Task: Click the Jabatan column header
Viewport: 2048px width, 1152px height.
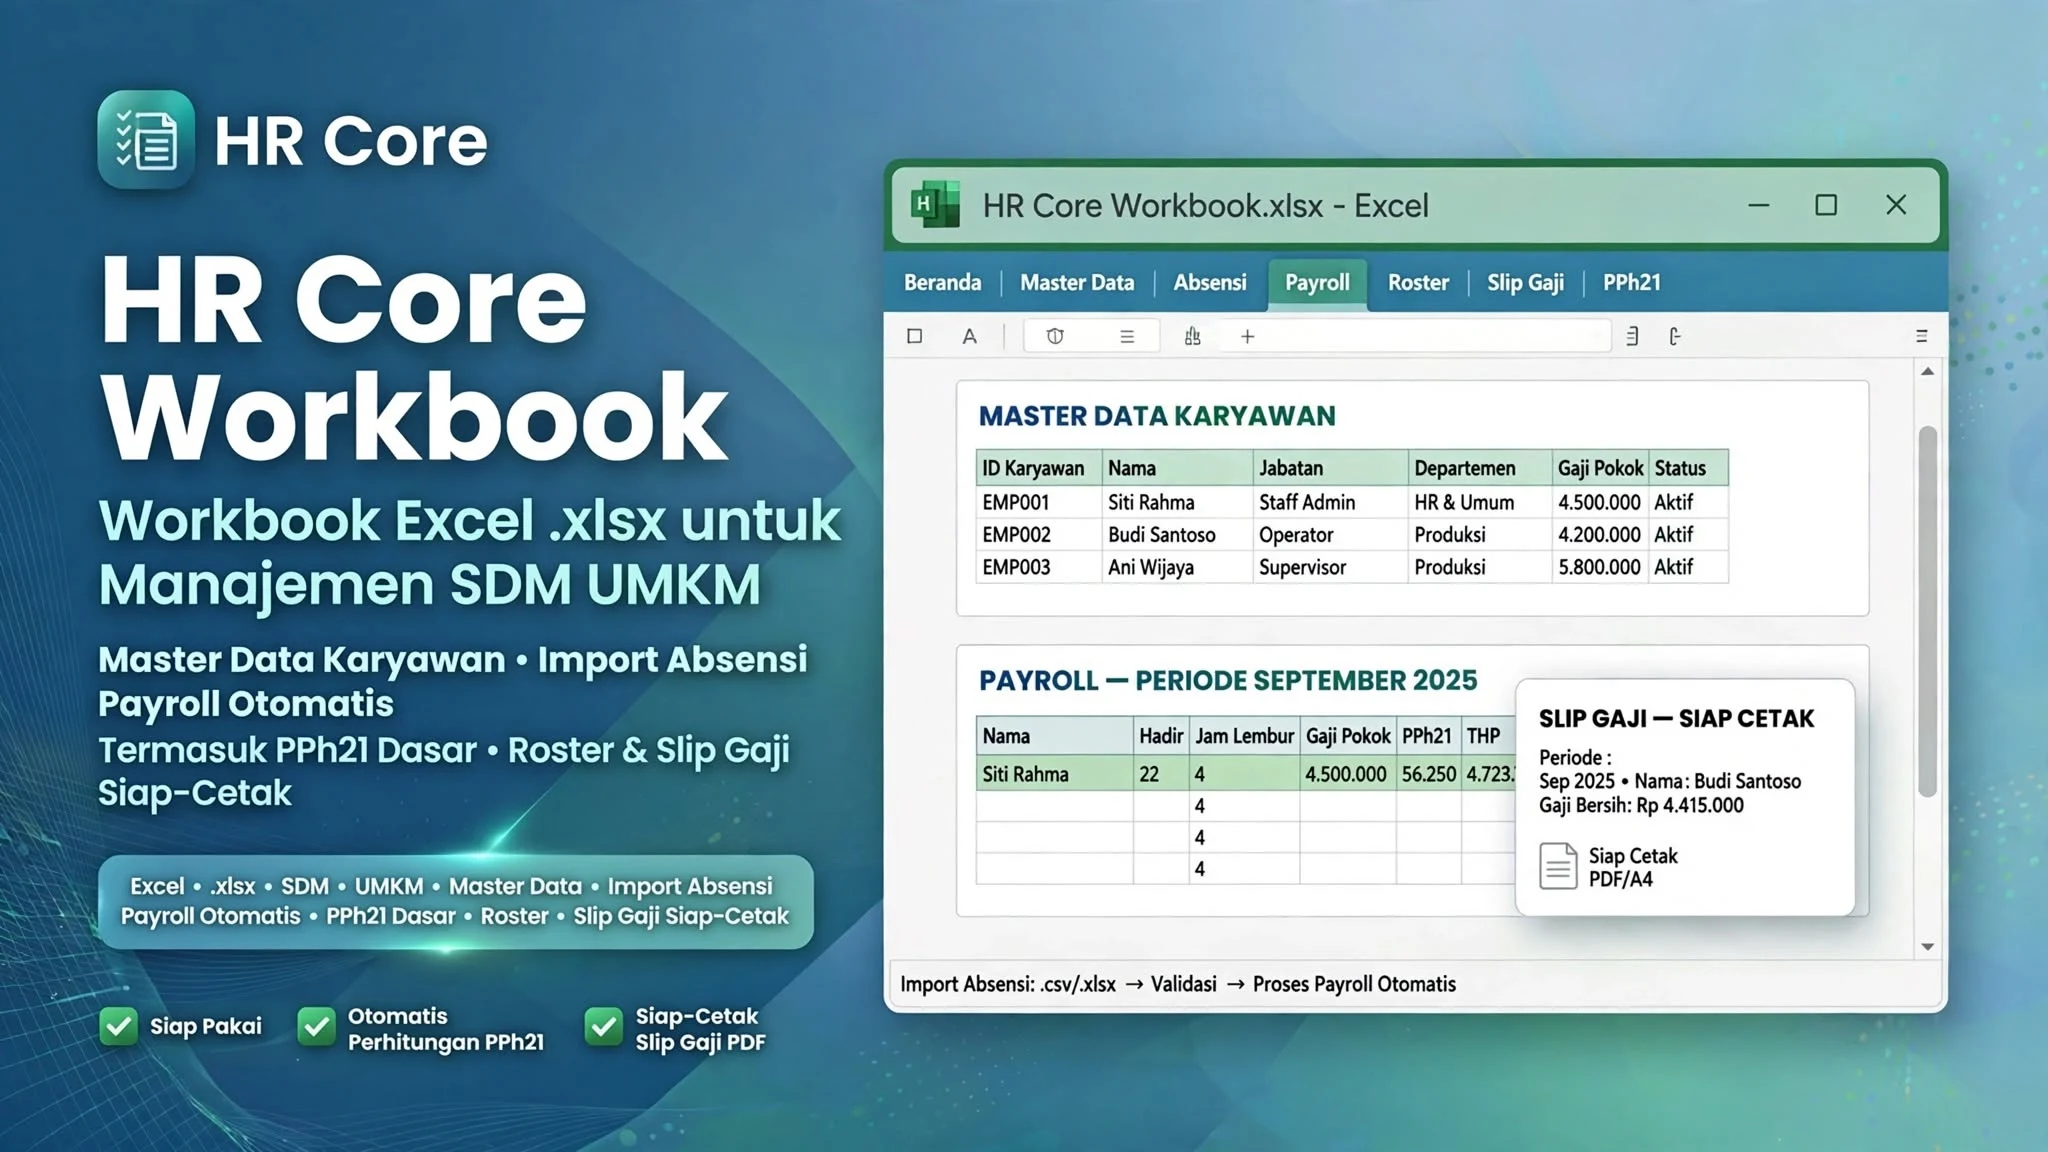Action: [x=1329, y=468]
